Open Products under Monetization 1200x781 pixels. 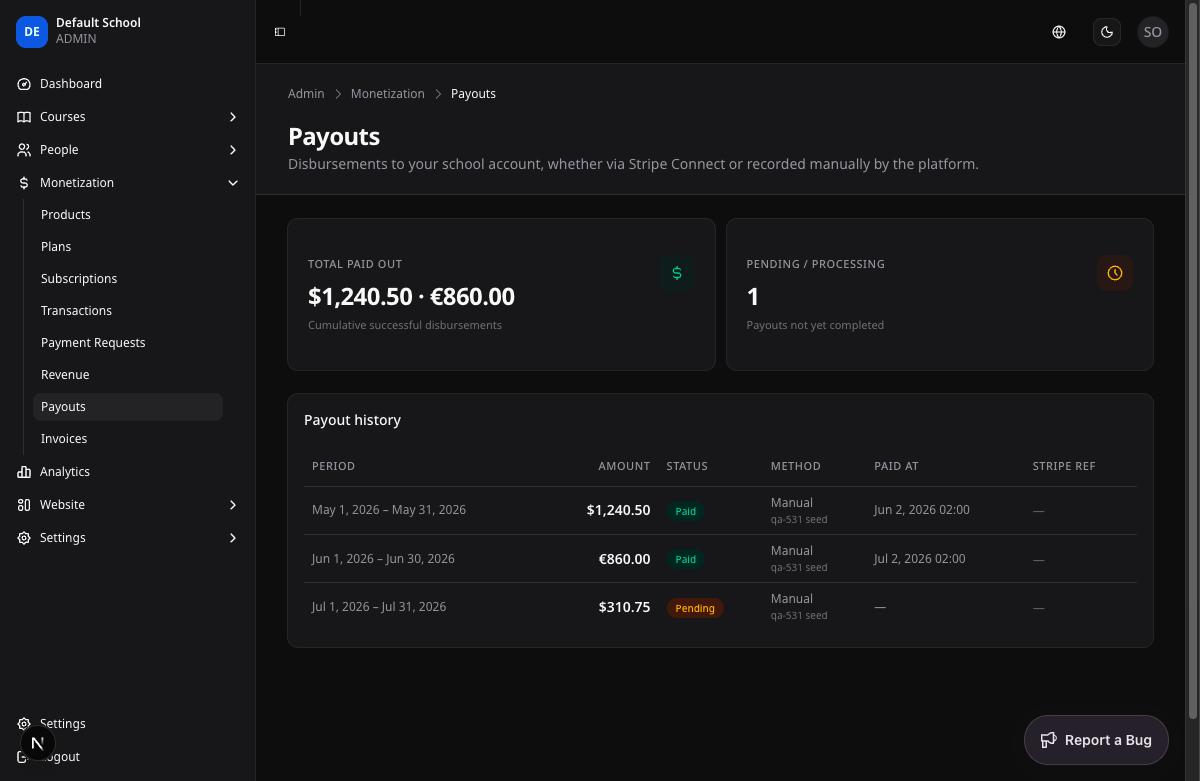click(128, 215)
